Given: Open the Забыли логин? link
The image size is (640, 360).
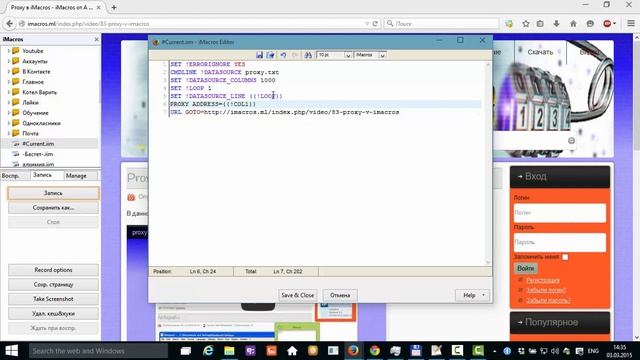Looking at the screenshot, I should (x=546, y=290).
